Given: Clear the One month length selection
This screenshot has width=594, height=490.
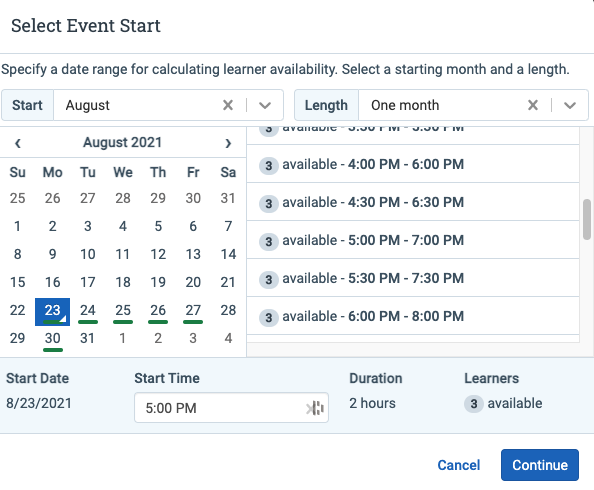Looking at the screenshot, I should [533, 105].
